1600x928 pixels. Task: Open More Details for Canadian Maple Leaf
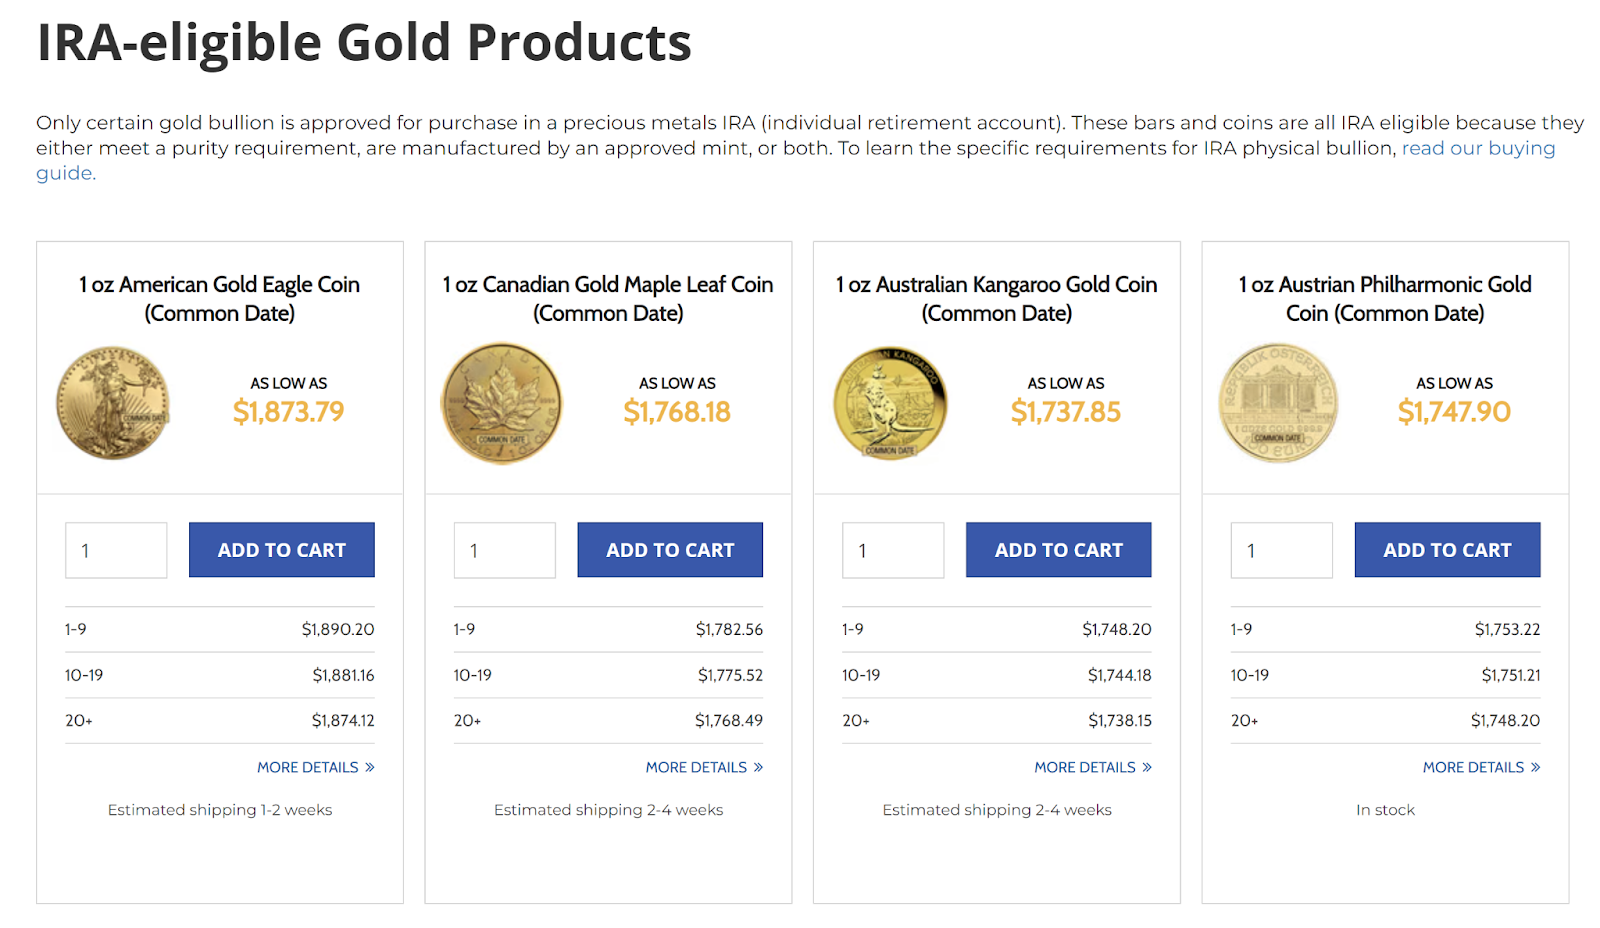pyautogui.click(x=704, y=767)
